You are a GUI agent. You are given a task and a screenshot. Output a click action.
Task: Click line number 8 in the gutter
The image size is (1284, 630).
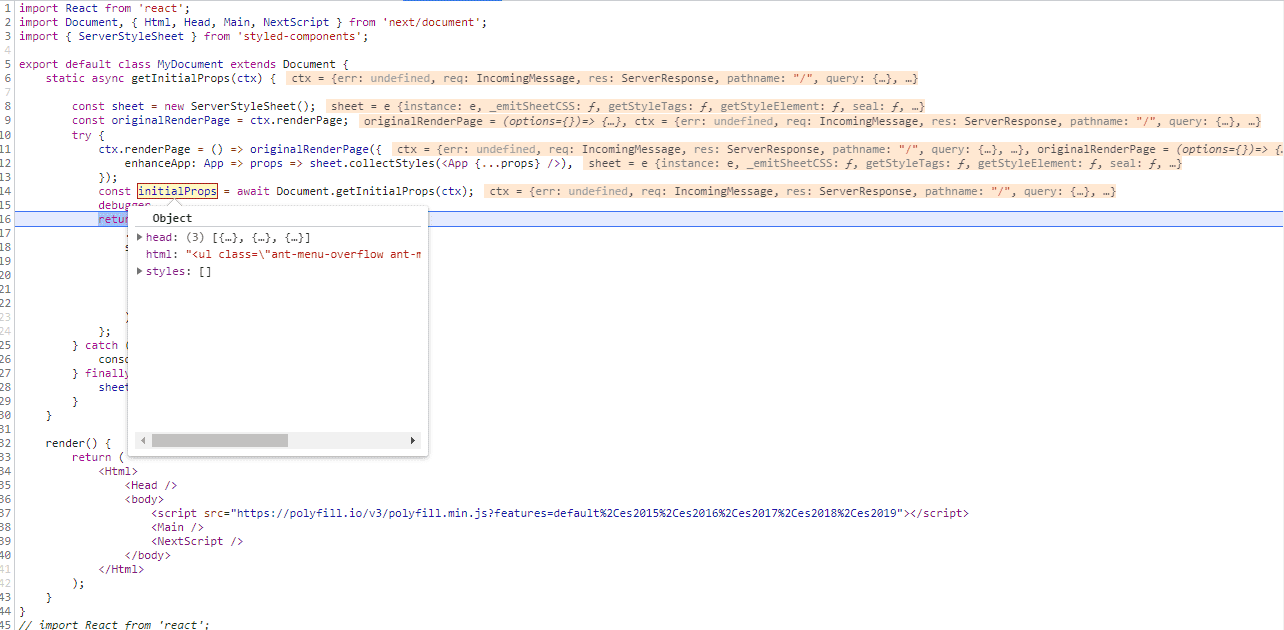(7, 106)
